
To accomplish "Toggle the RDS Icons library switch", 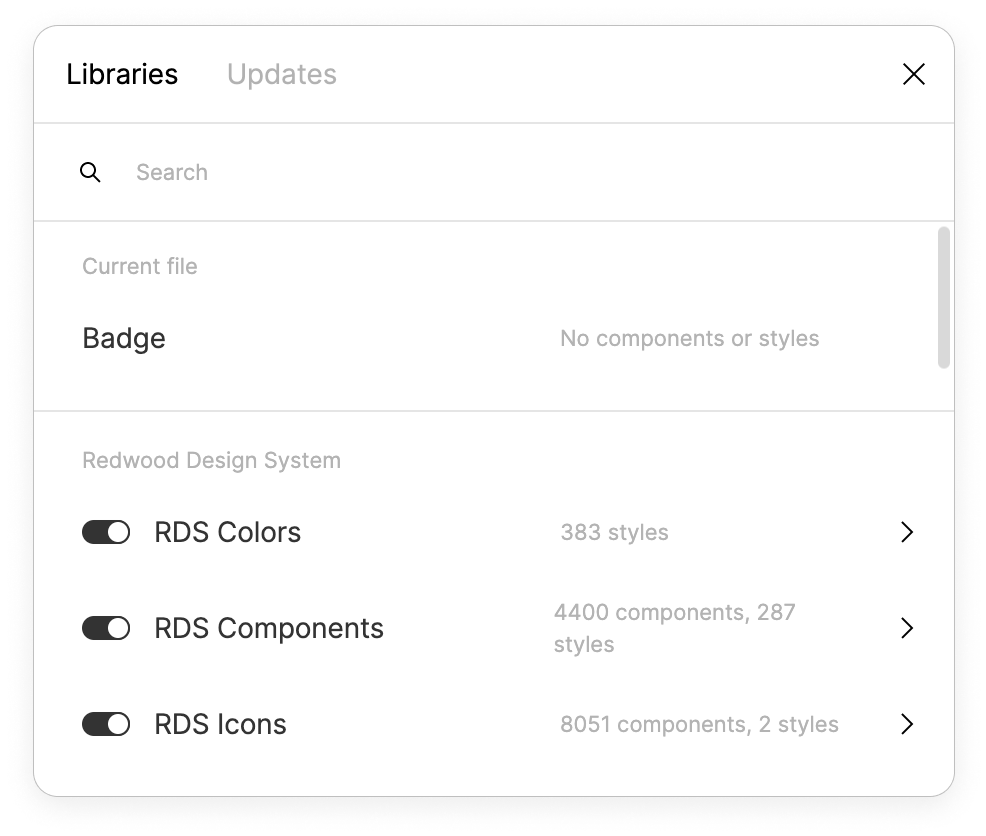I will click(106, 724).
